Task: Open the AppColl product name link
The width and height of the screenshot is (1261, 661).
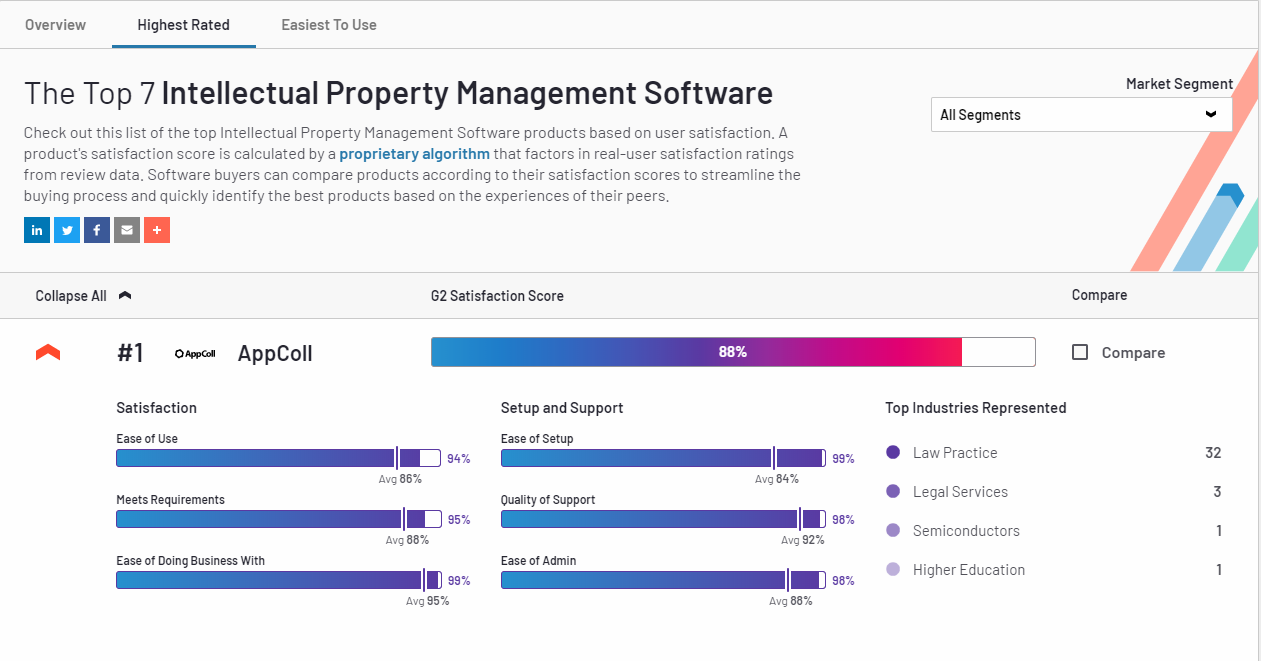Action: coord(275,353)
